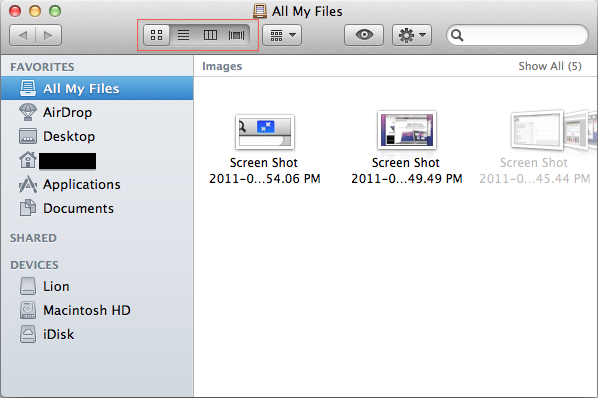This screenshot has width=598, height=398.
Task: Go forward with the right arrow
Action: 48,35
